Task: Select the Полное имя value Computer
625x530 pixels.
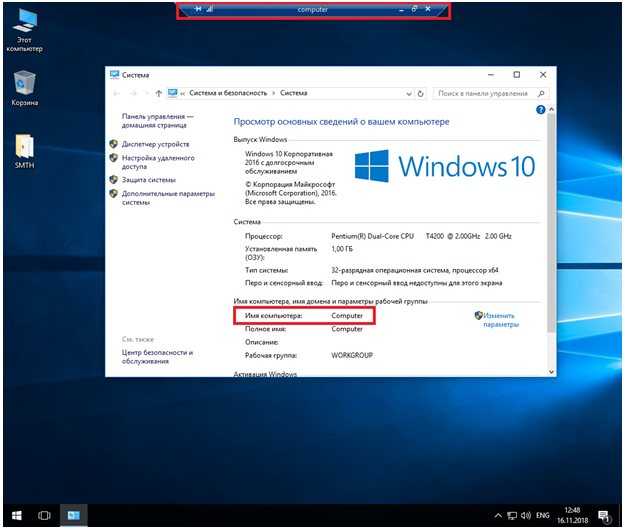Action: coord(347,329)
